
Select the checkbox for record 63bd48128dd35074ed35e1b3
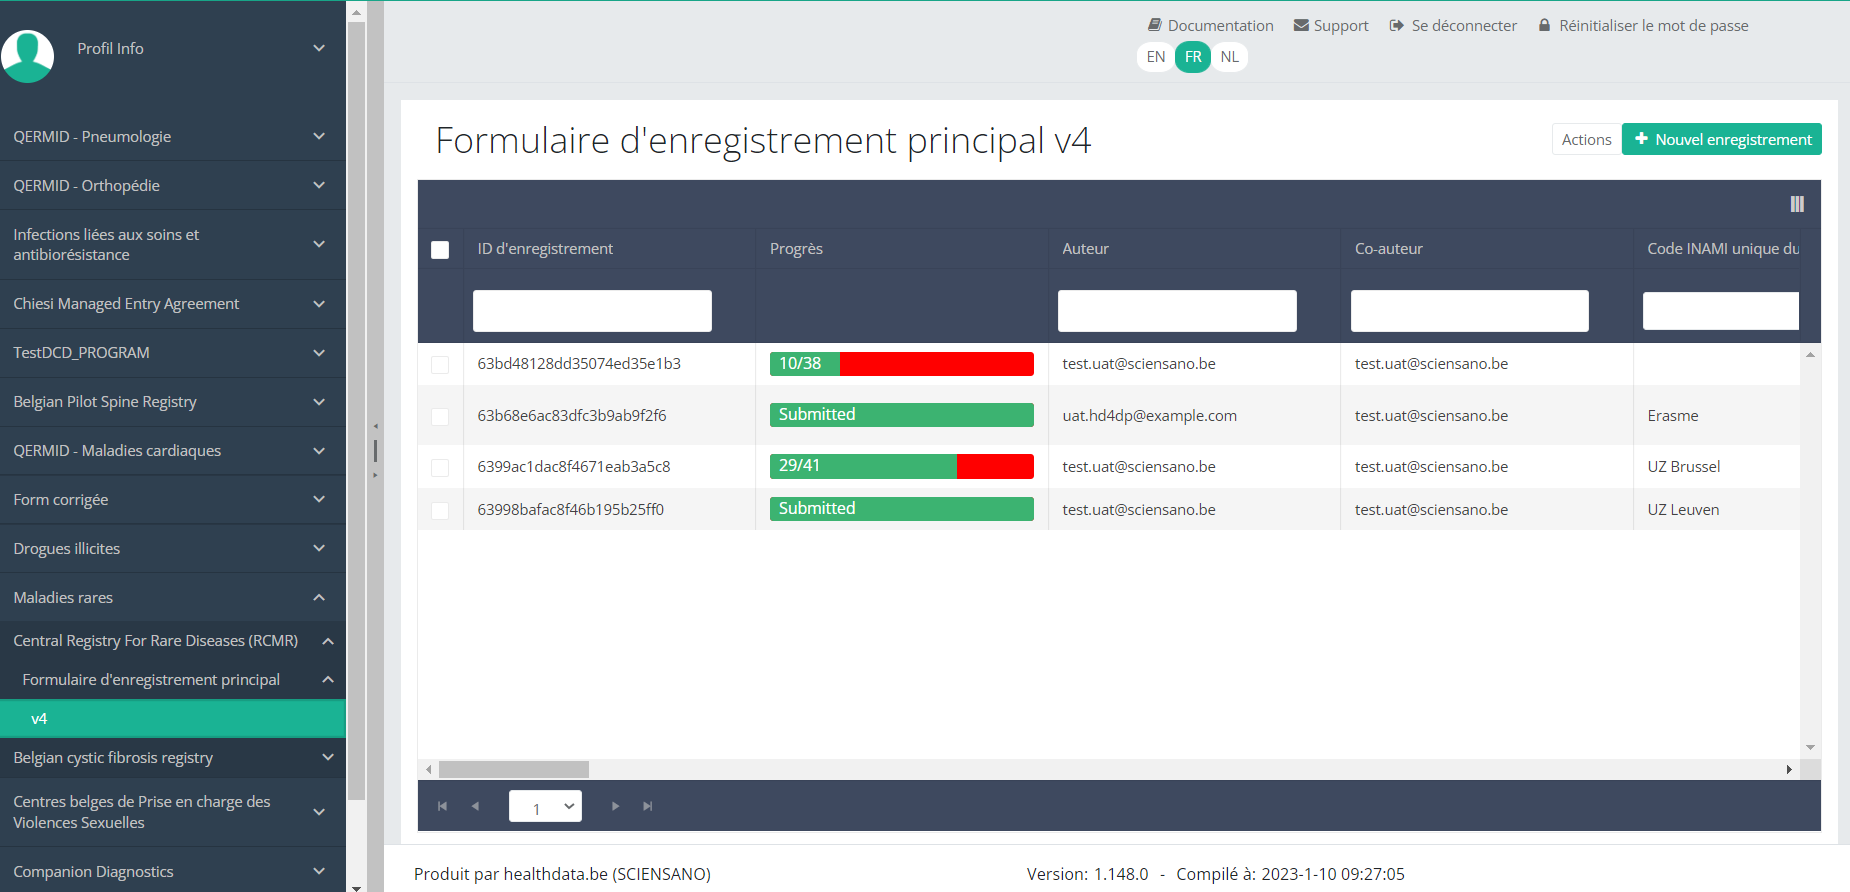440,365
